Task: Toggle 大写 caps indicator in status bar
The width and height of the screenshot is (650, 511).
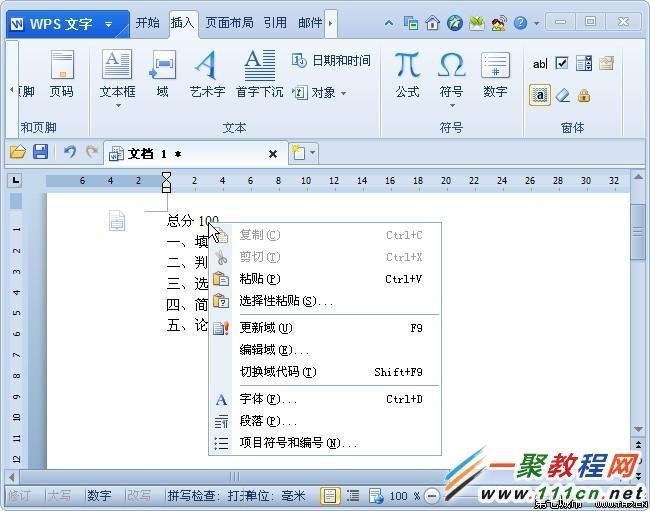Action: (59, 496)
